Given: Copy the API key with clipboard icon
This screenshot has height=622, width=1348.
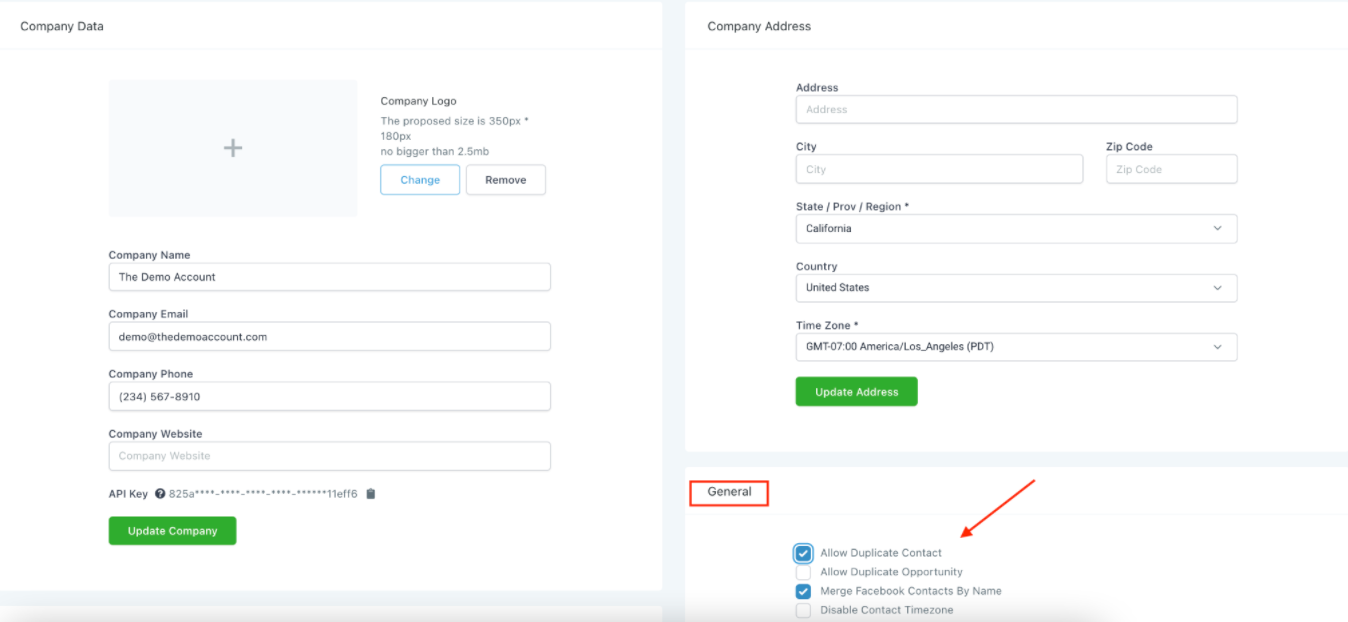Looking at the screenshot, I should point(370,494).
